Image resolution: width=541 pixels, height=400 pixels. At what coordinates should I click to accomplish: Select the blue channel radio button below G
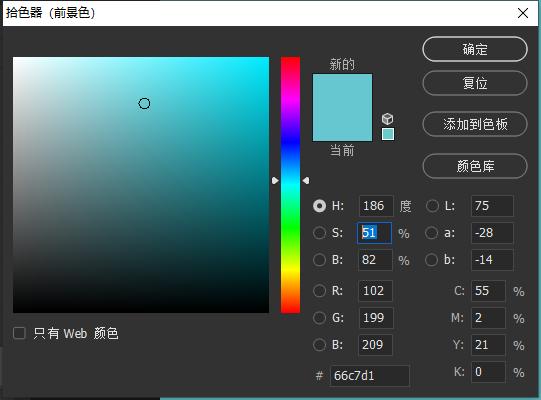pyautogui.click(x=319, y=344)
